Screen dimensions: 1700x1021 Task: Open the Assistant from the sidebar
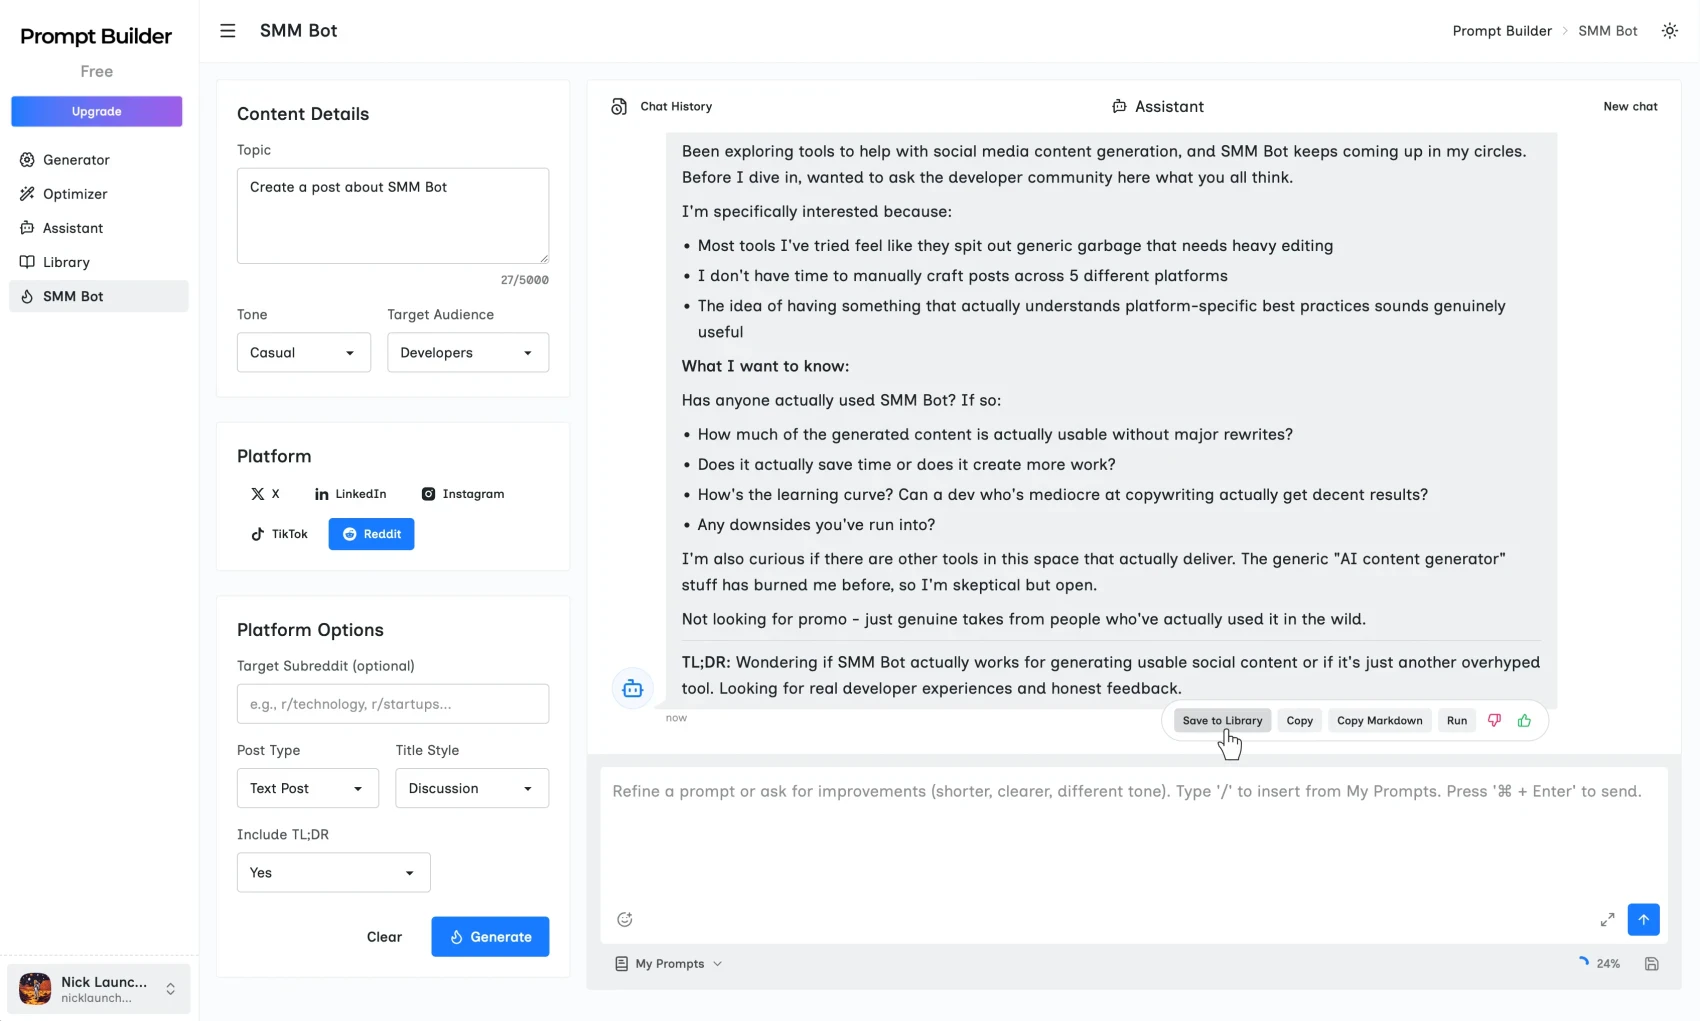coord(72,228)
